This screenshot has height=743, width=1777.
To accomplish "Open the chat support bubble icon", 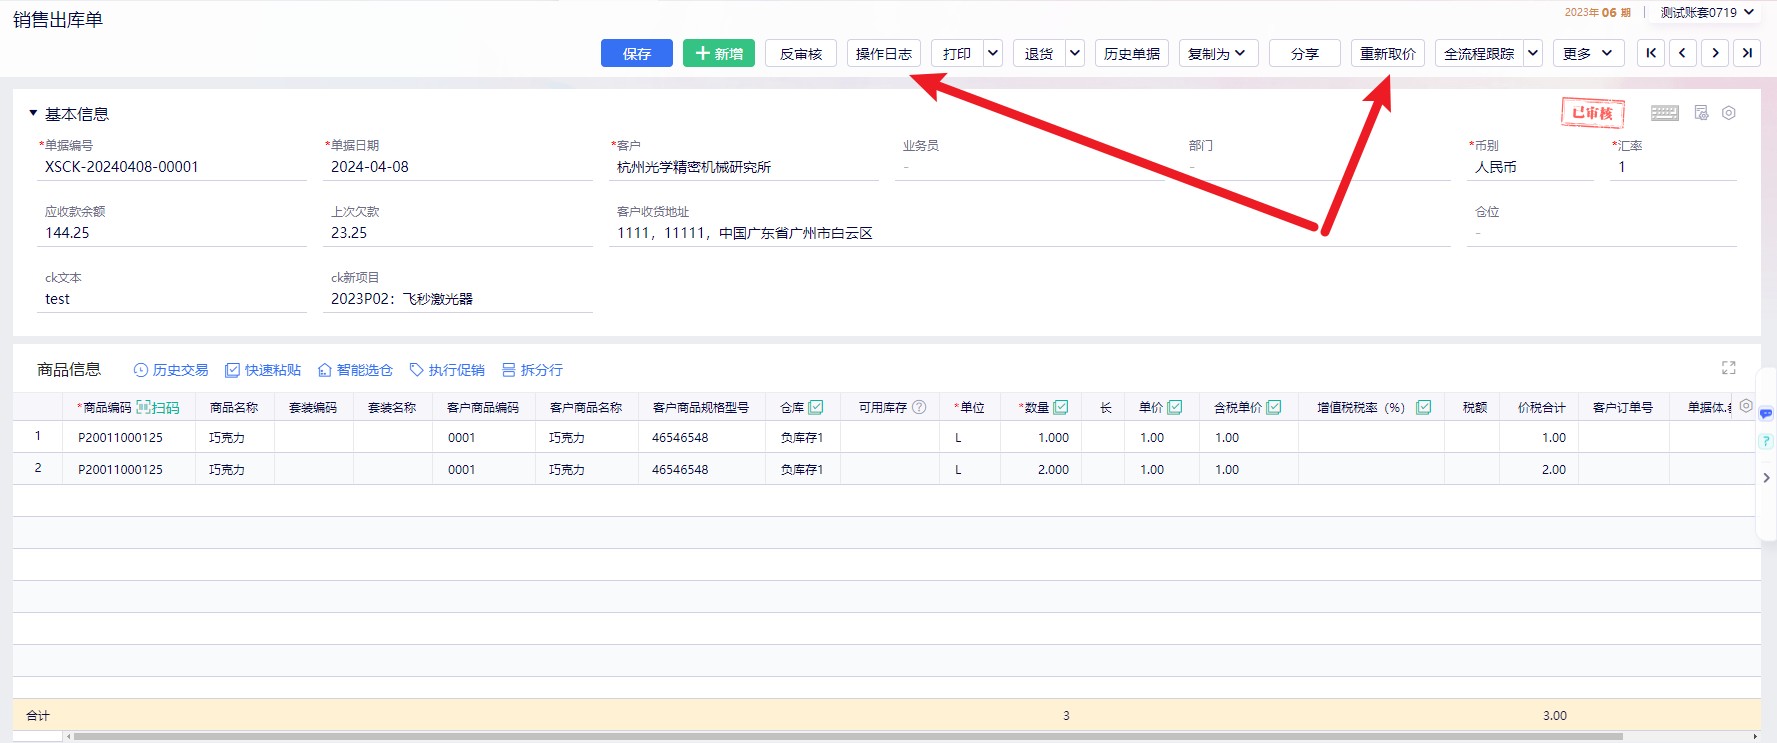I will coord(1766,413).
